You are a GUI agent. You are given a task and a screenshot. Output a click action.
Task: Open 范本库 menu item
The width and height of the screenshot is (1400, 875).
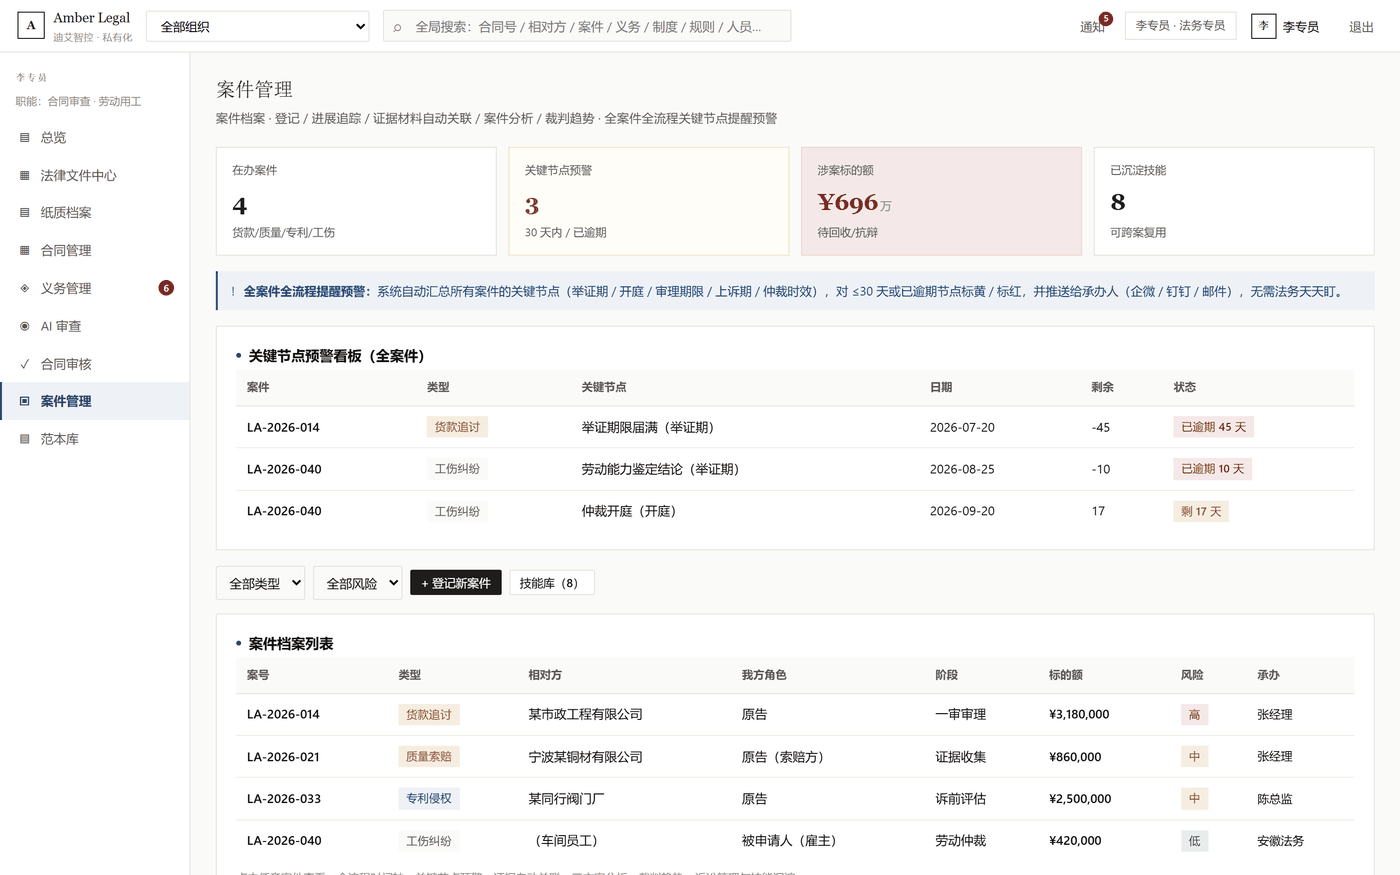94,439
